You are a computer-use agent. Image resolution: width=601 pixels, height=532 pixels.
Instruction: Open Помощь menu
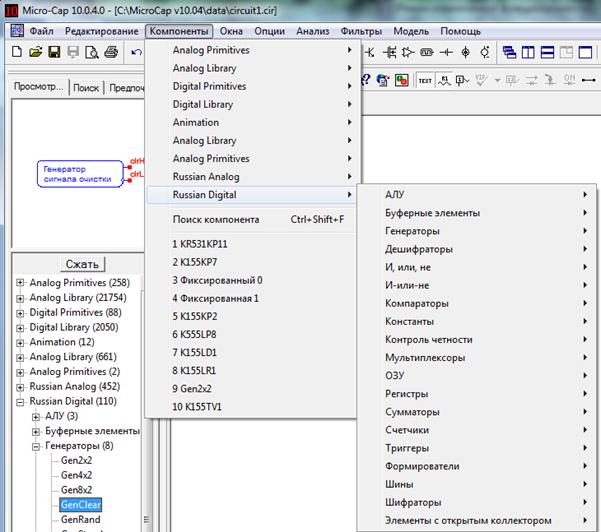(460, 31)
